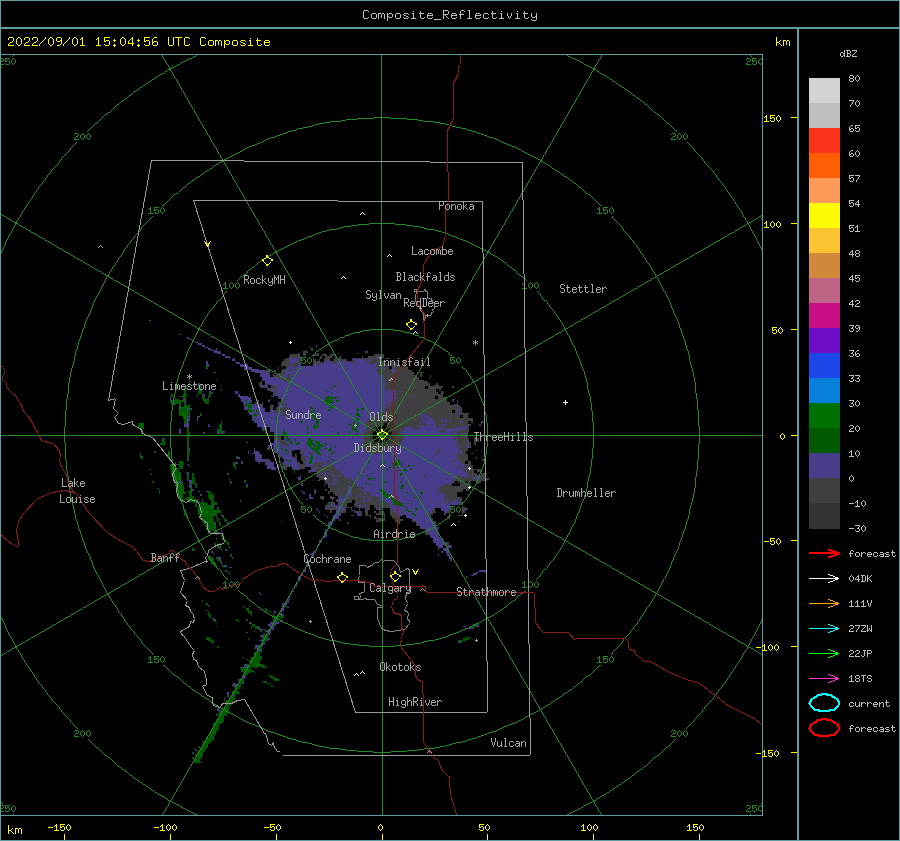Click the Blackfalds label
The width and height of the screenshot is (900, 841).
tap(425, 277)
